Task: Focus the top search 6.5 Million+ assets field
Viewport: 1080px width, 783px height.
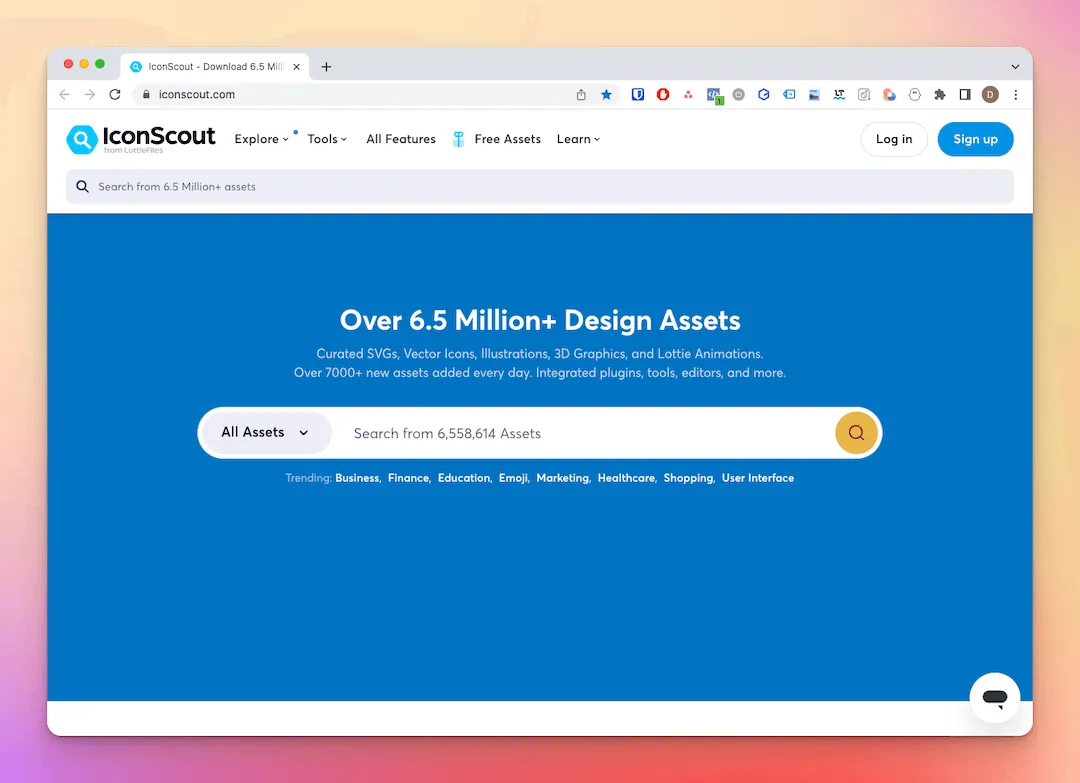Action: point(540,187)
